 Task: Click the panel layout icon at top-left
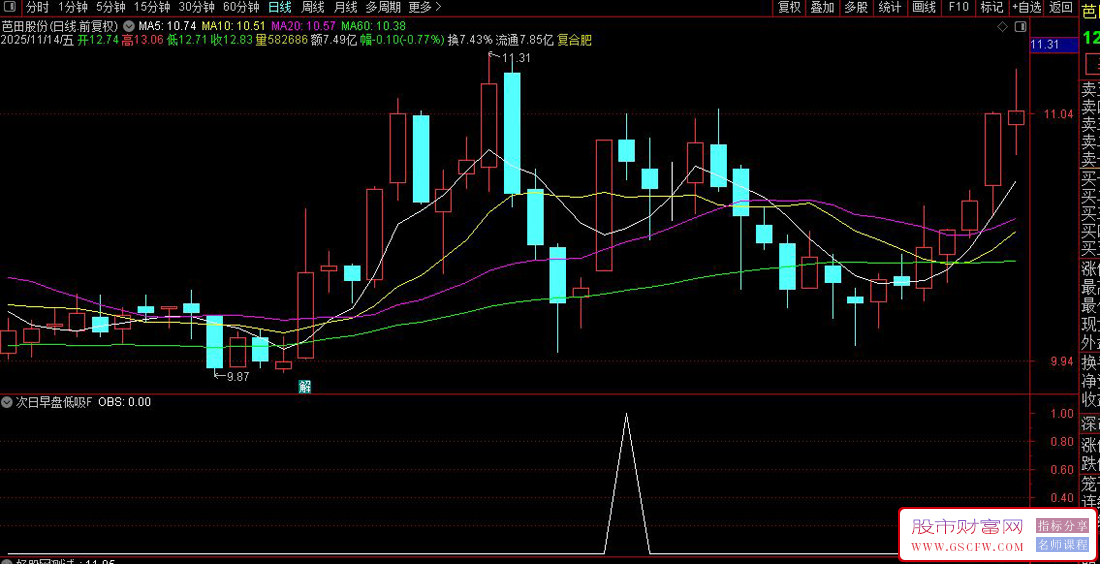click(13, 7)
